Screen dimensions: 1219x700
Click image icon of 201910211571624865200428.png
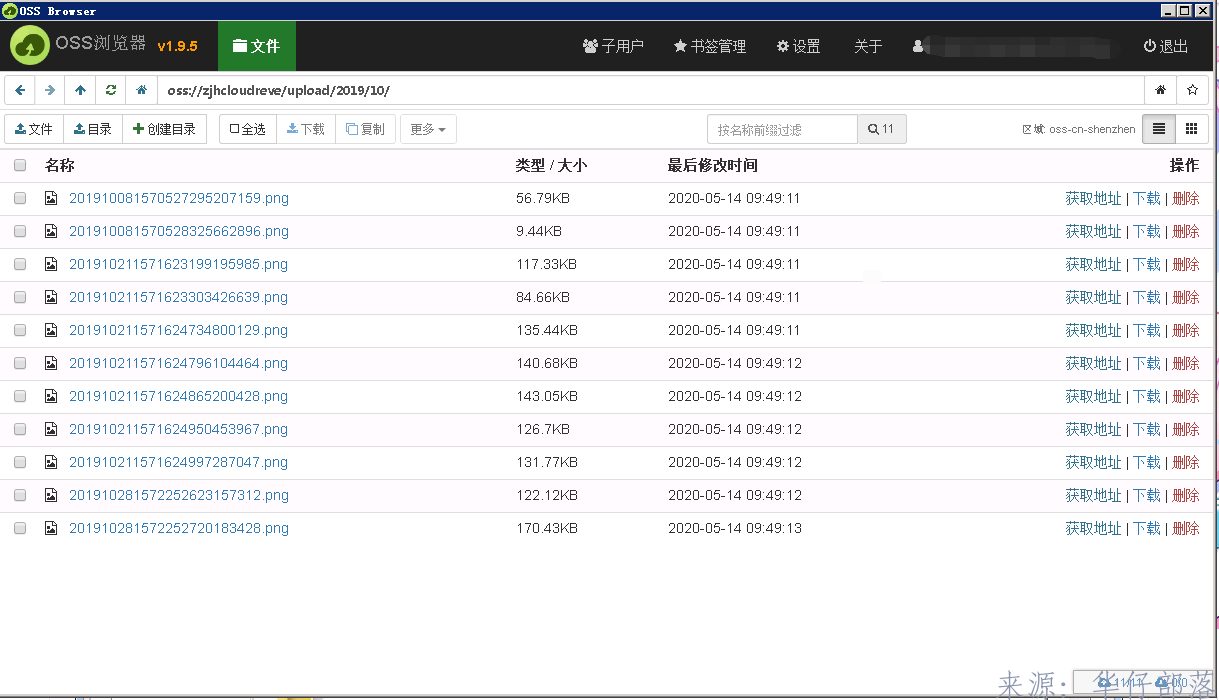51,396
